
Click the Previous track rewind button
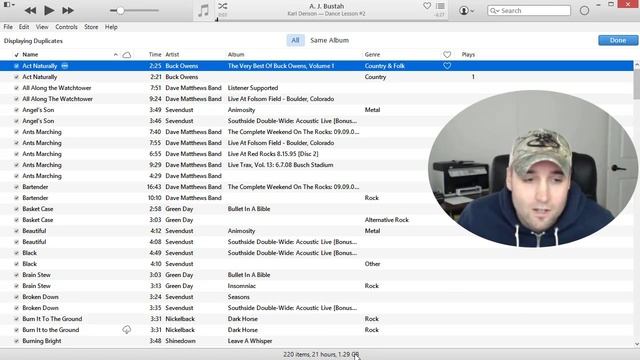[30, 10]
